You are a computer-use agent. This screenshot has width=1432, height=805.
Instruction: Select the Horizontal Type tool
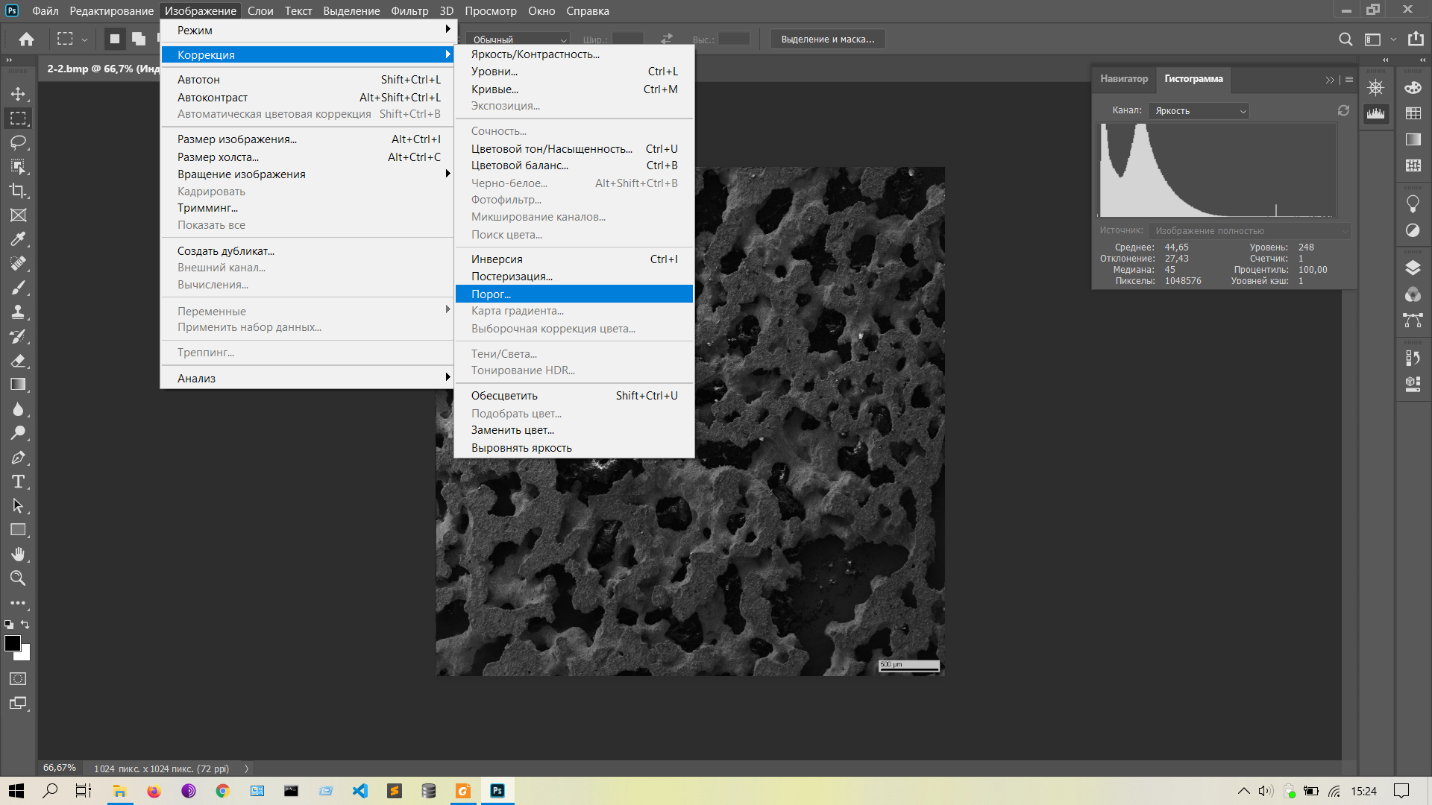point(18,482)
